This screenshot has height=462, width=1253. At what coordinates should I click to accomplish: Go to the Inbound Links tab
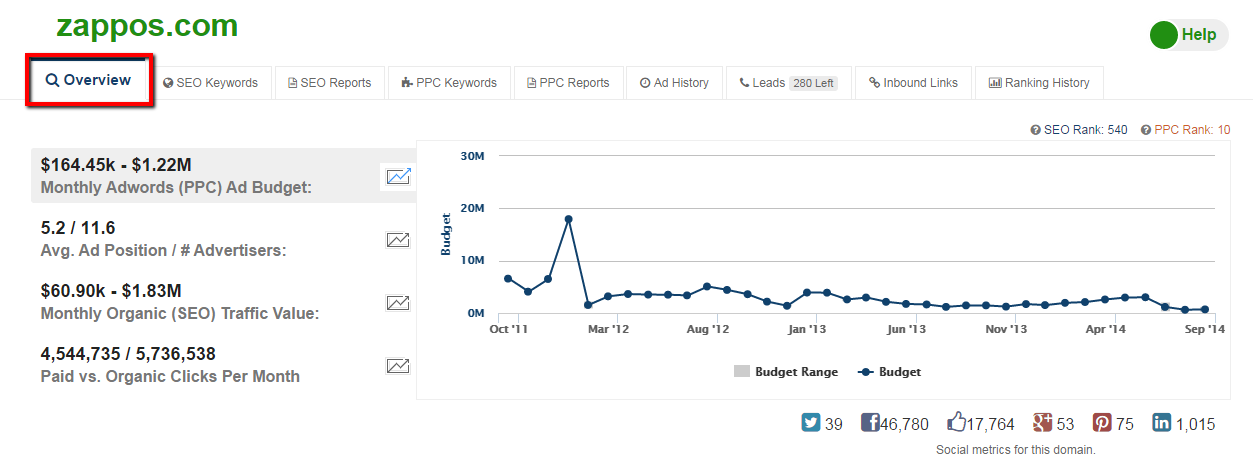[x=913, y=83]
